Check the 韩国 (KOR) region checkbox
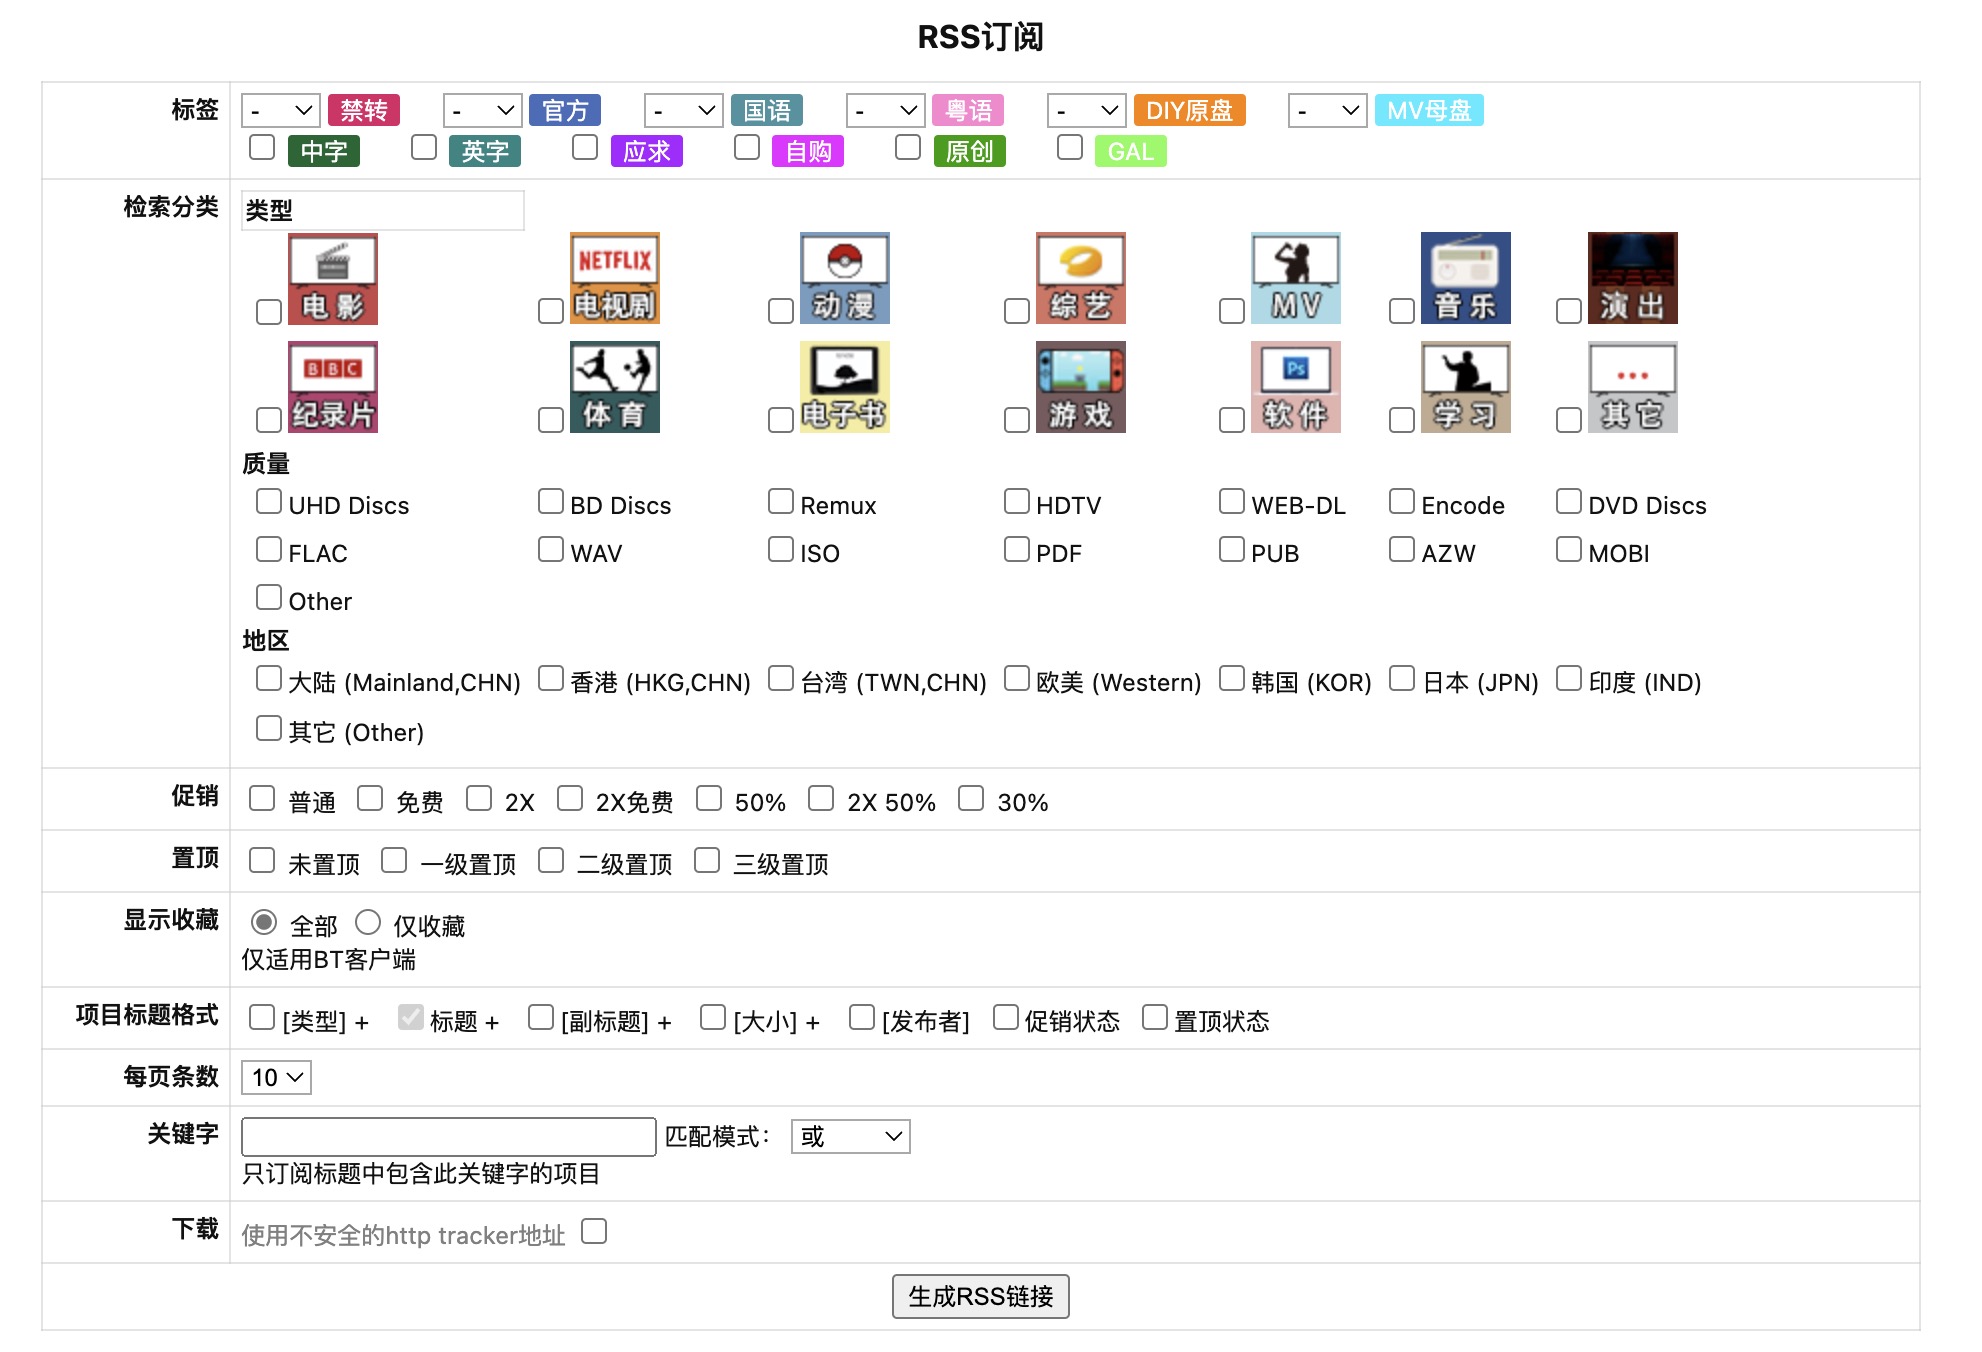Image resolution: width=1982 pixels, height=1352 pixels. (1232, 679)
